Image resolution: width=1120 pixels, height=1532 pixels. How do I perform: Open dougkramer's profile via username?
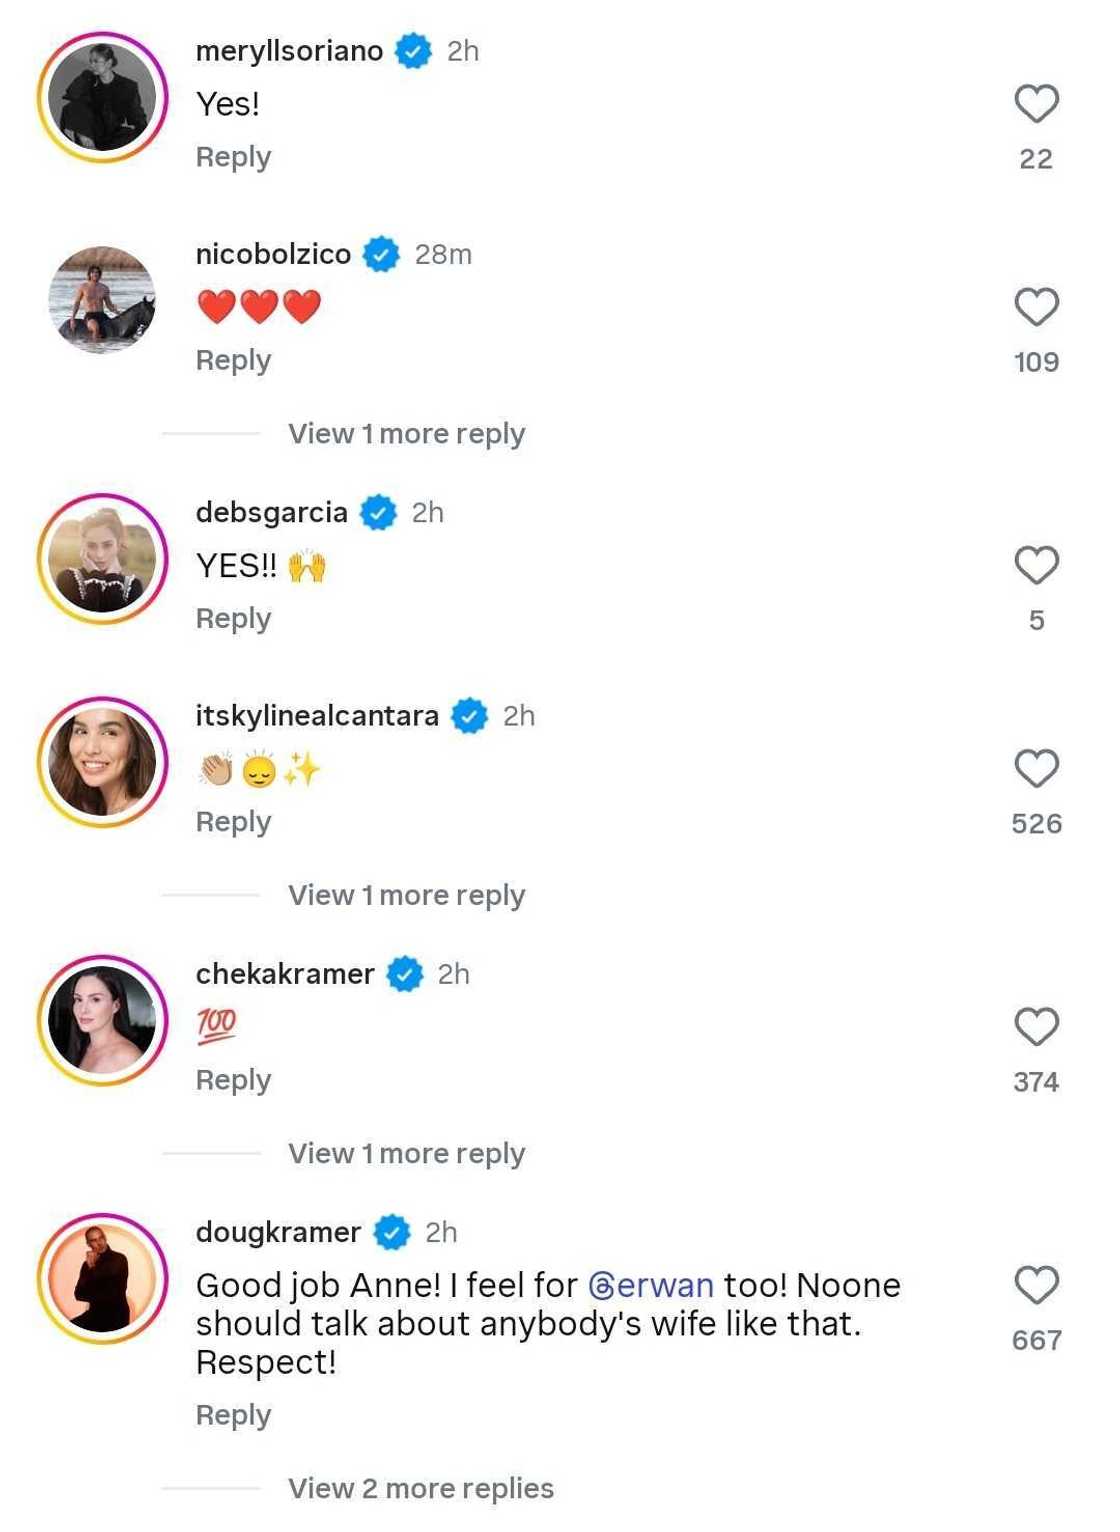(x=278, y=1231)
